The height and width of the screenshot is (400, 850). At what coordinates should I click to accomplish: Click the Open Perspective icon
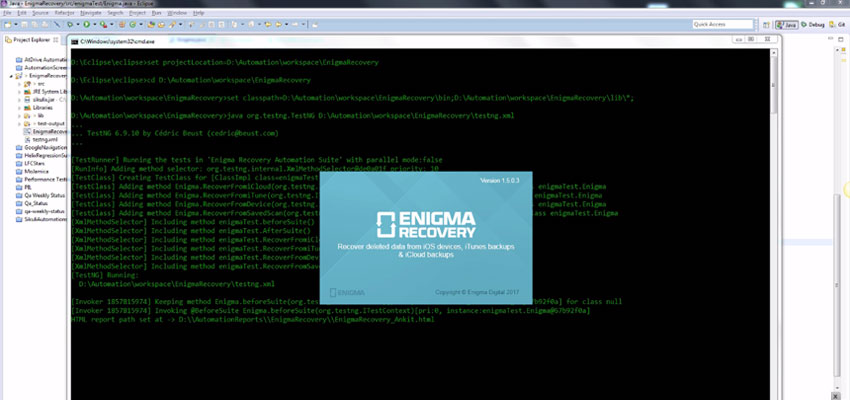(767, 25)
